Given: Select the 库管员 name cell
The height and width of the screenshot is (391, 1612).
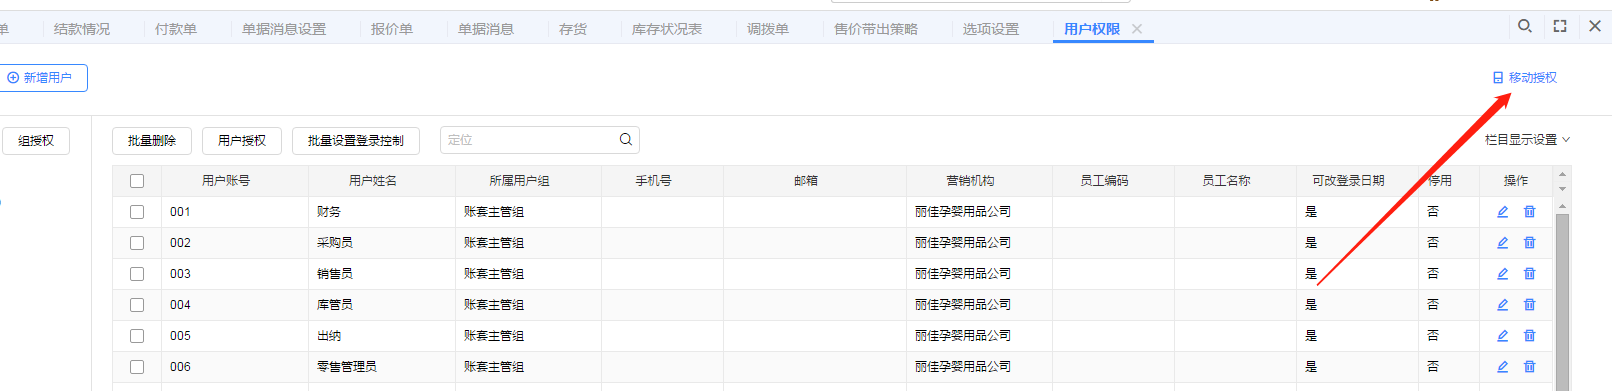Looking at the screenshot, I should tap(382, 305).
